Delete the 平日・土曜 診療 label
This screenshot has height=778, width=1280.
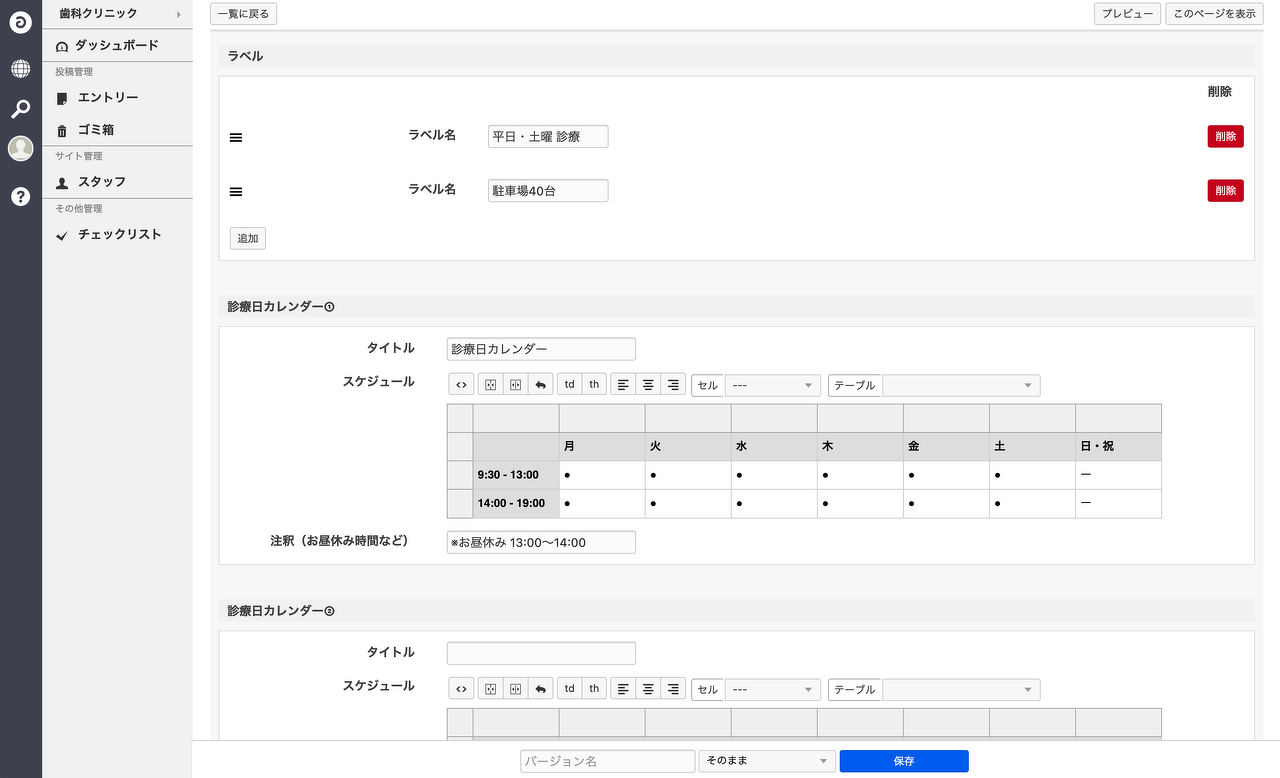(x=1225, y=137)
